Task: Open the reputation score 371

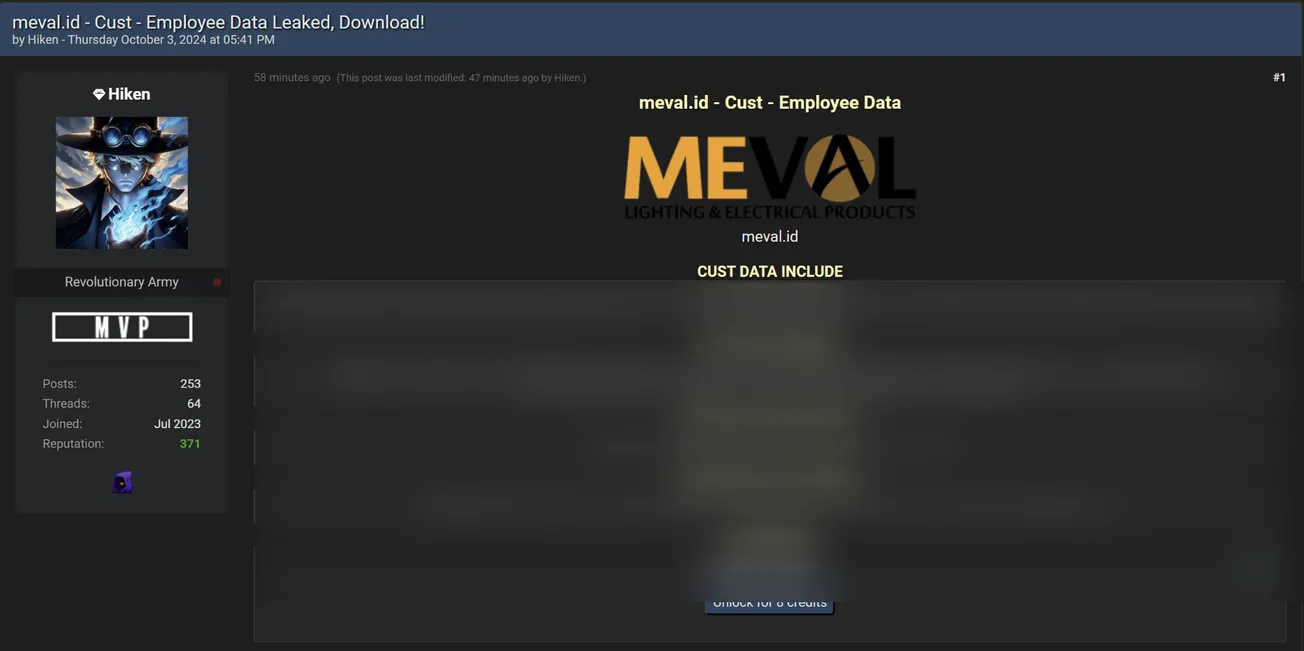Action: [190, 444]
